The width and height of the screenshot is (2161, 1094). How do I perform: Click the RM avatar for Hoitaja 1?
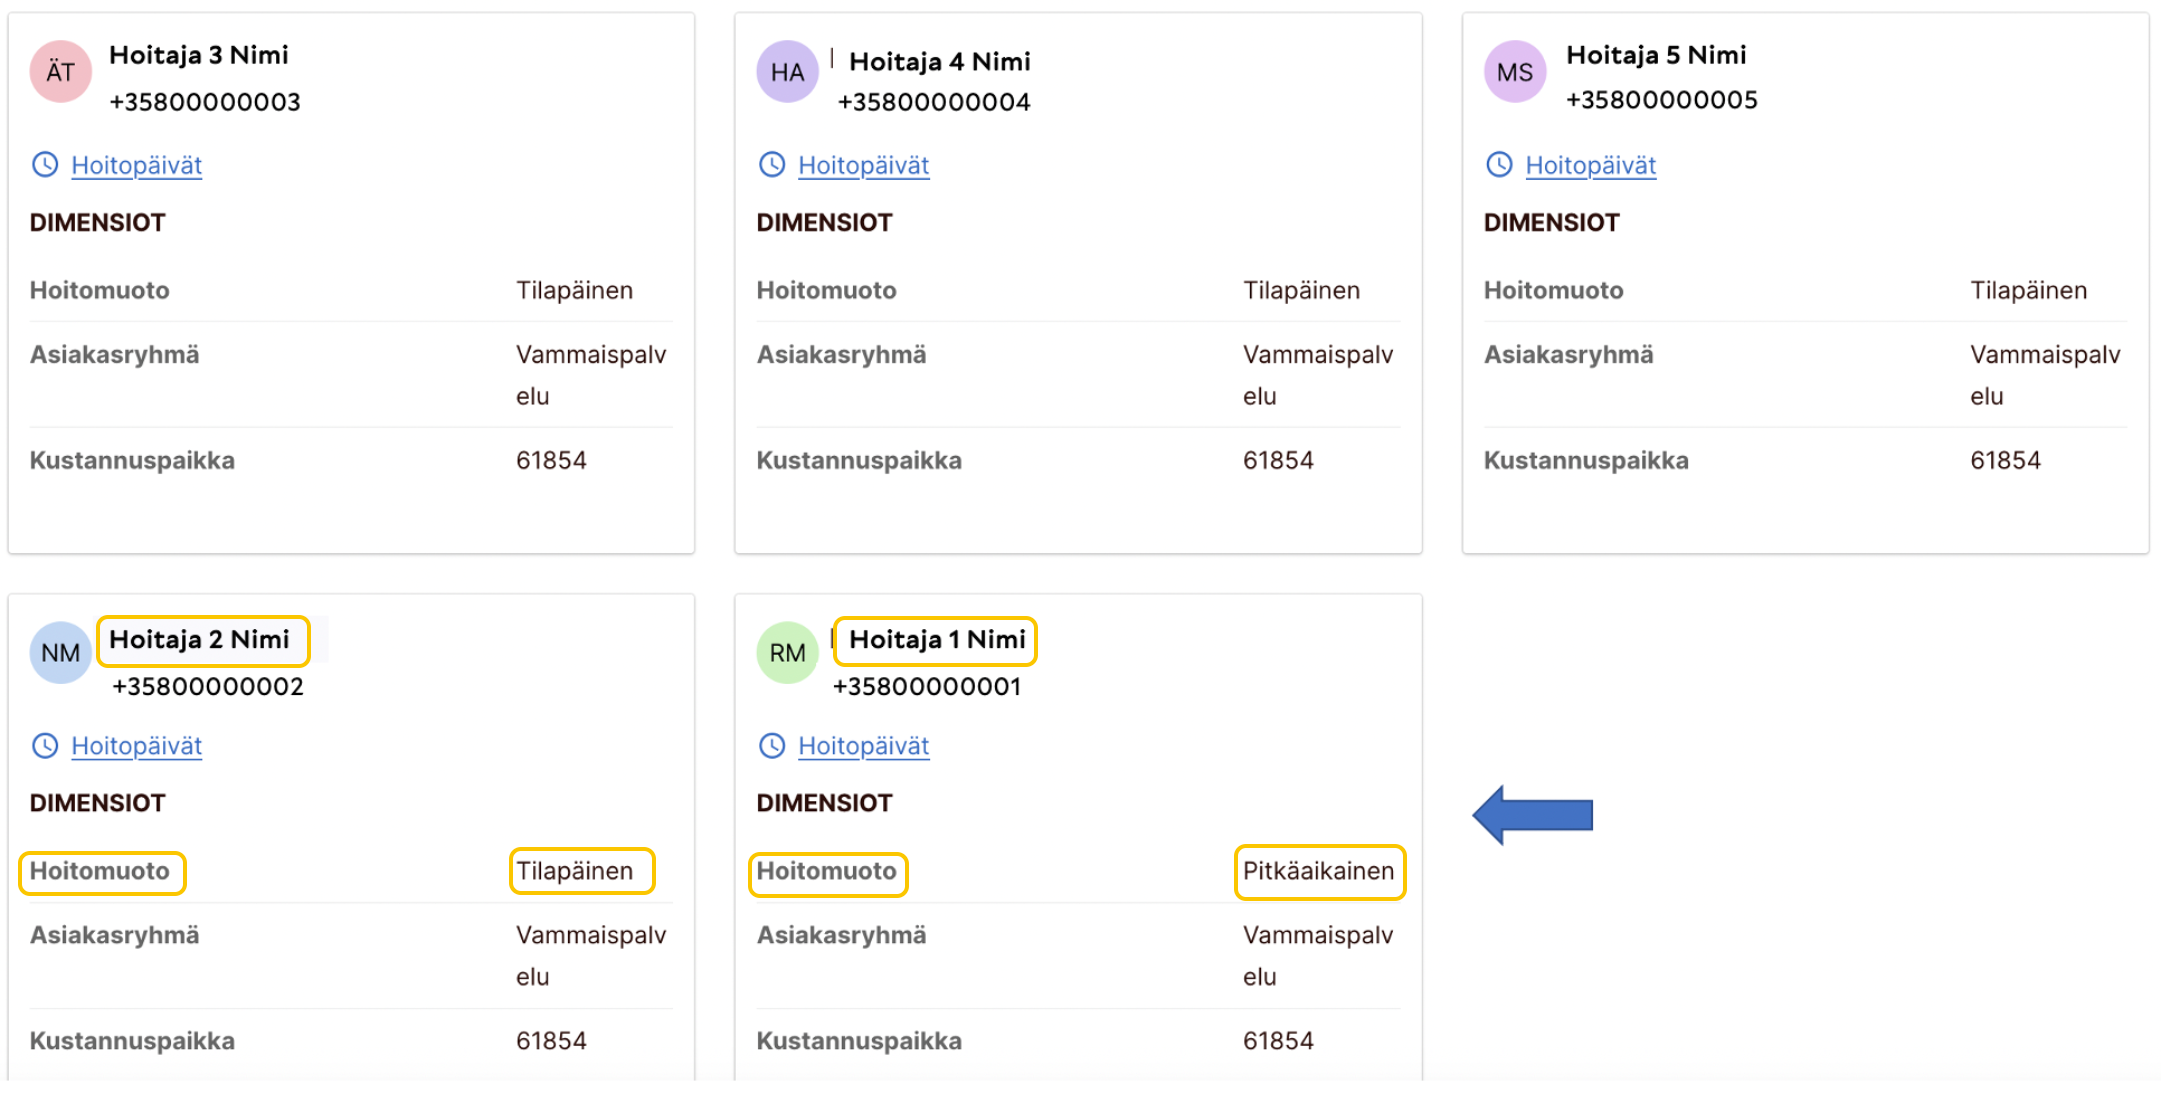point(787,653)
